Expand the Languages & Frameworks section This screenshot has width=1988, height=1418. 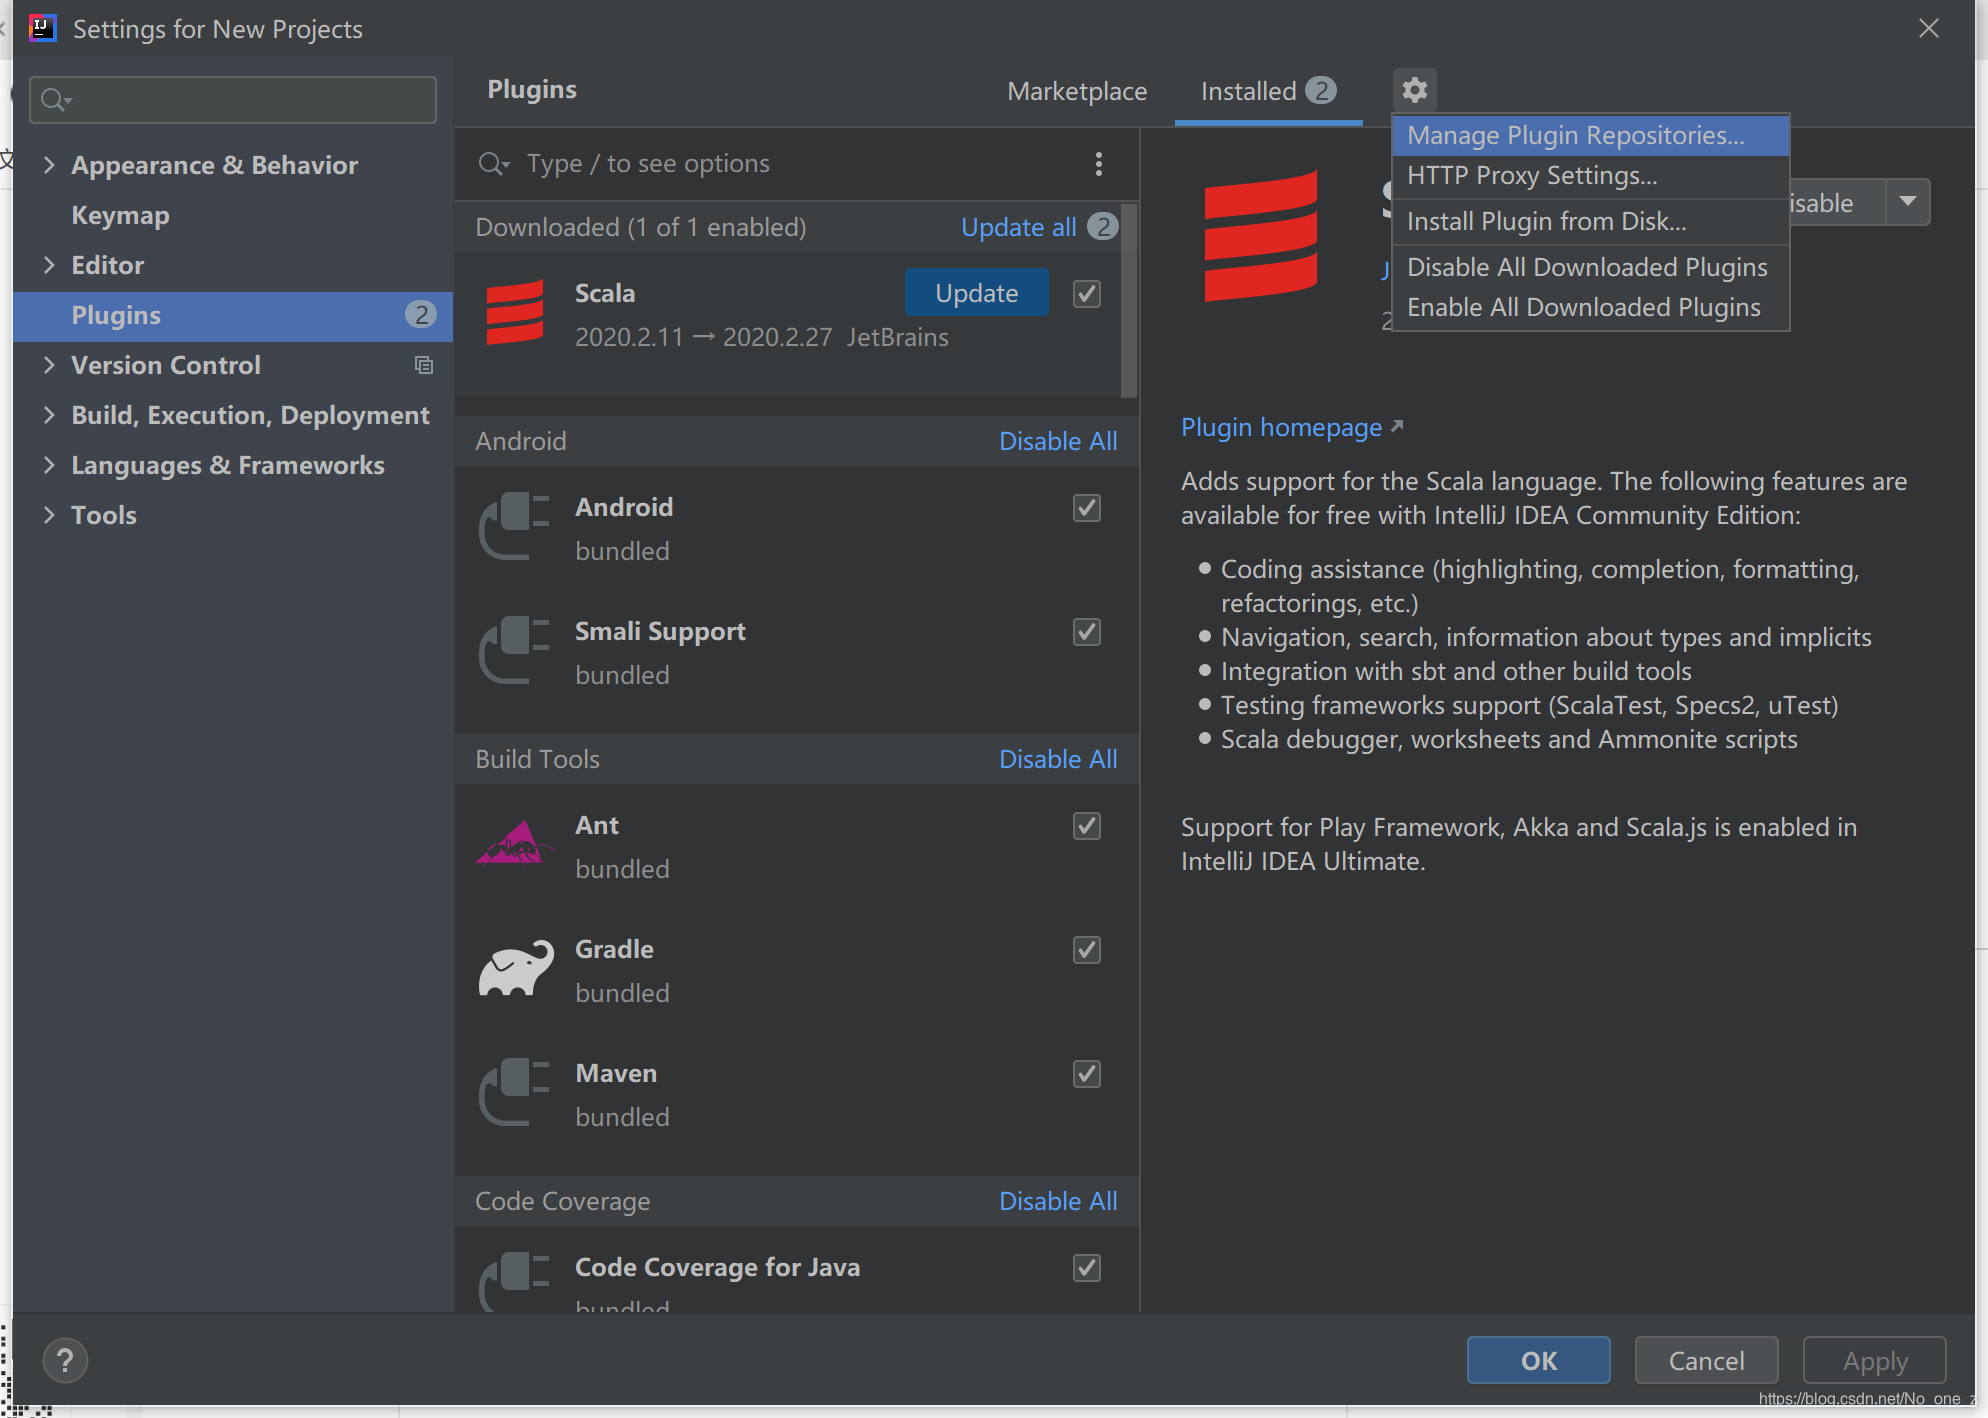50,464
